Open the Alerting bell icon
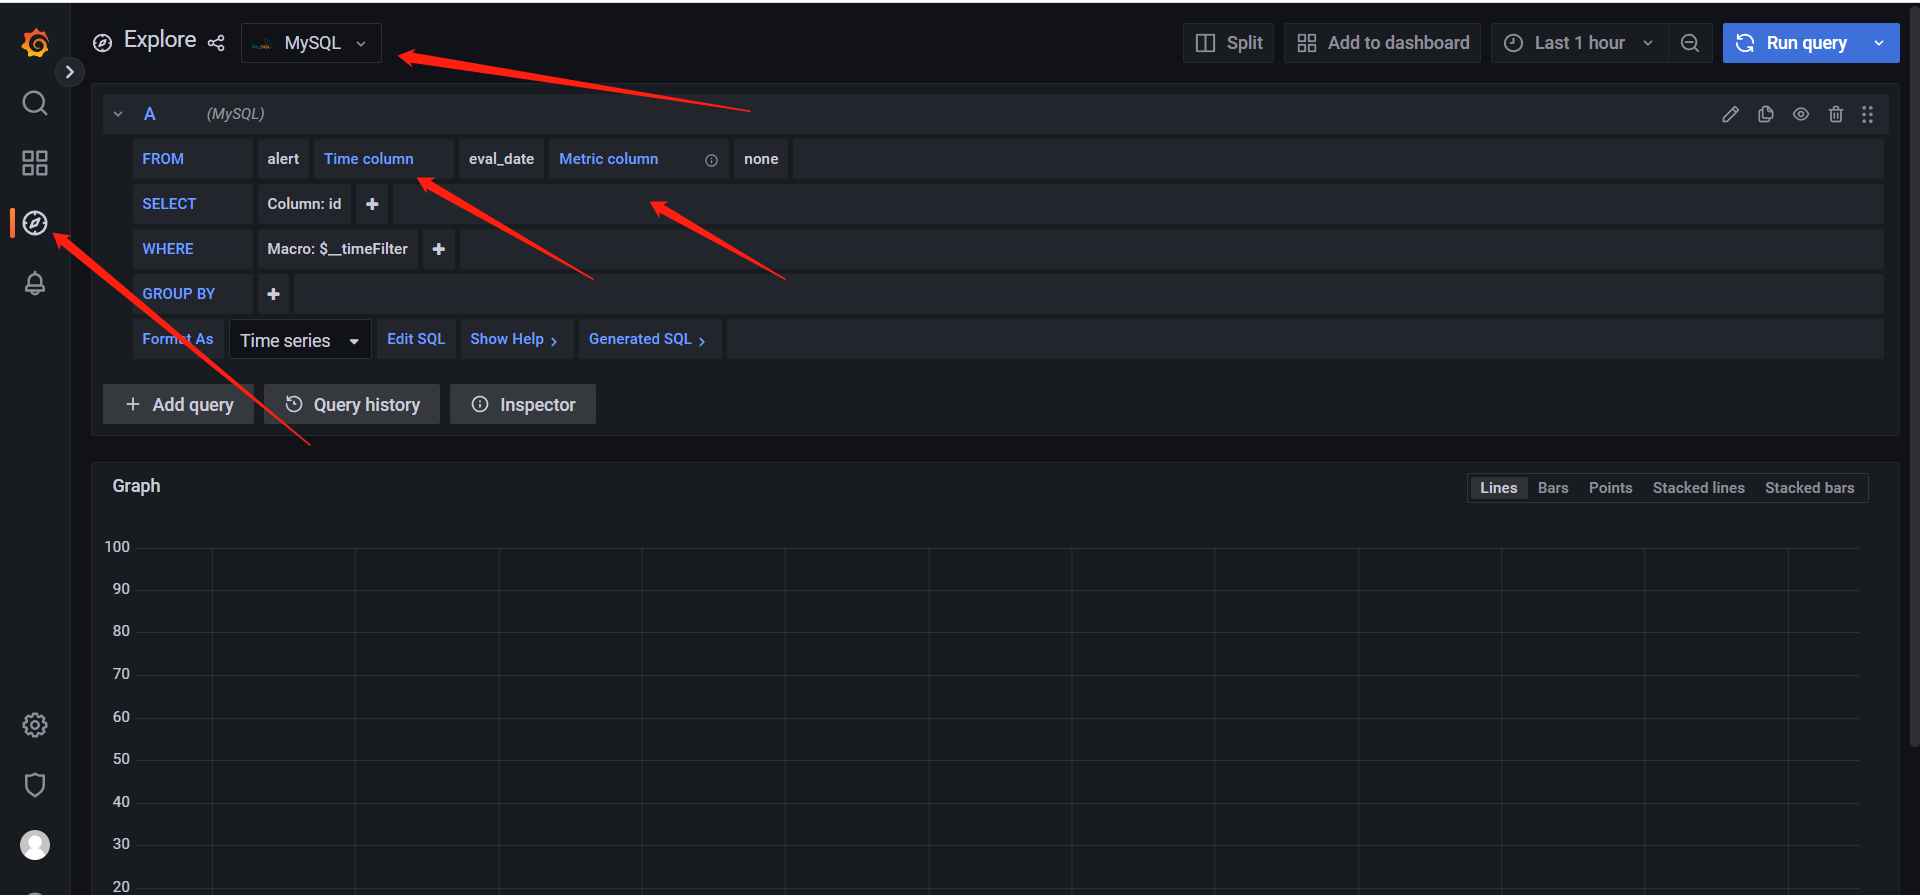 pyautogui.click(x=35, y=283)
